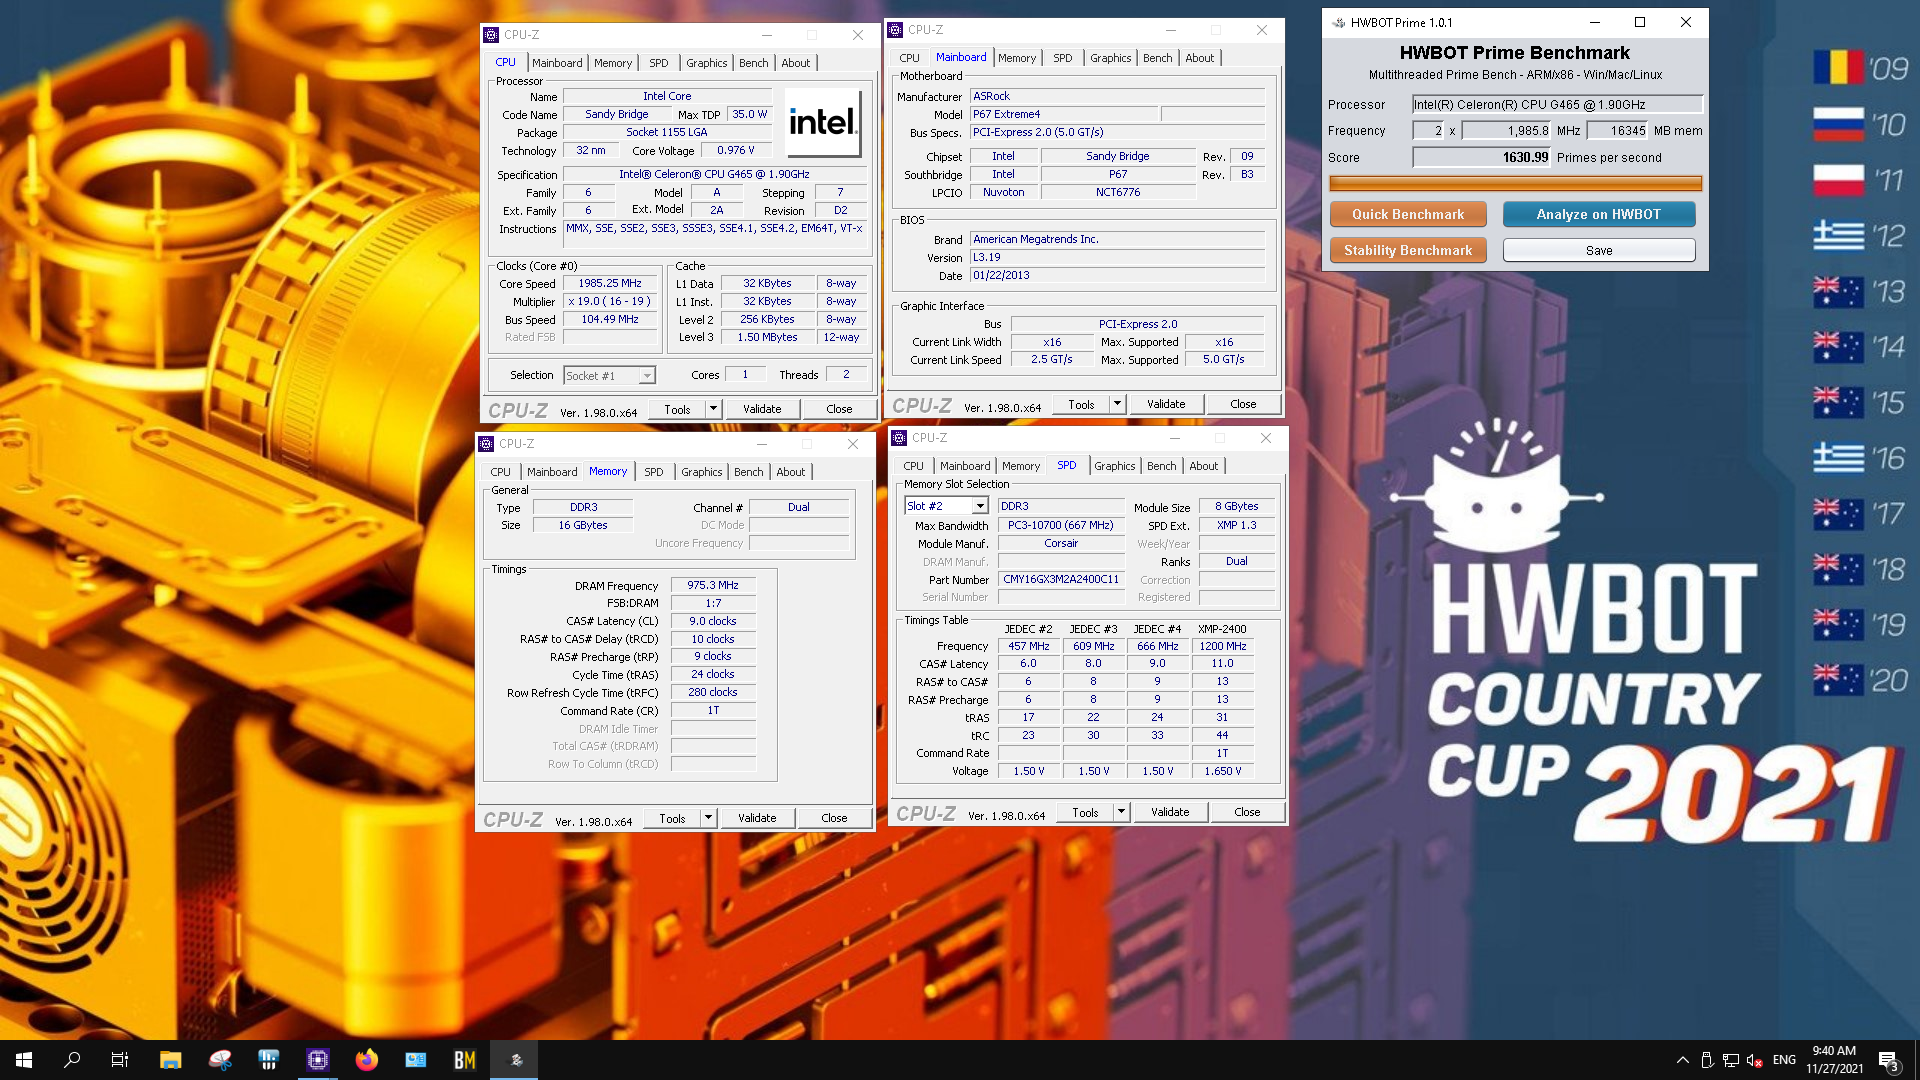Click Save in HWBOT Prime
The height and width of the screenshot is (1080, 1920).
(x=1598, y=250)
